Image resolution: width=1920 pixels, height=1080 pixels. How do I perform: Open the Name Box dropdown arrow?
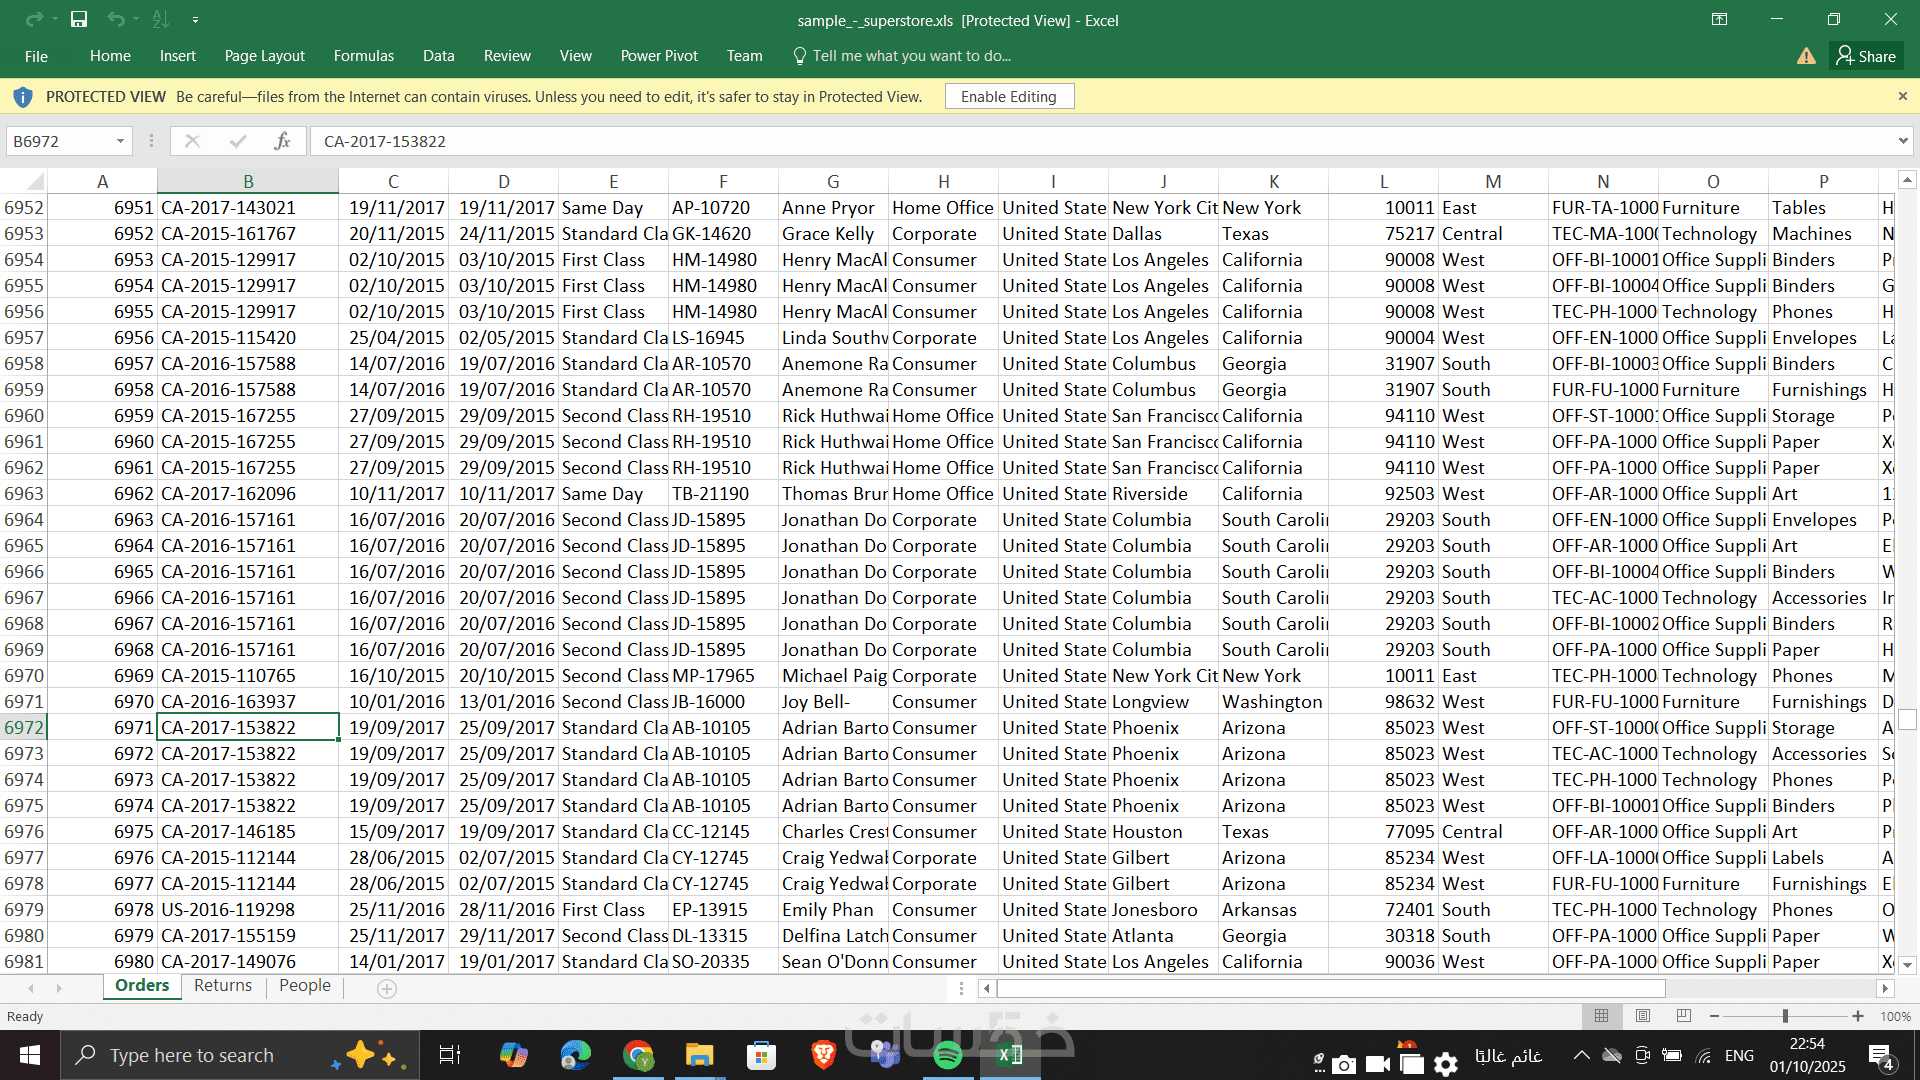point(120,141)
